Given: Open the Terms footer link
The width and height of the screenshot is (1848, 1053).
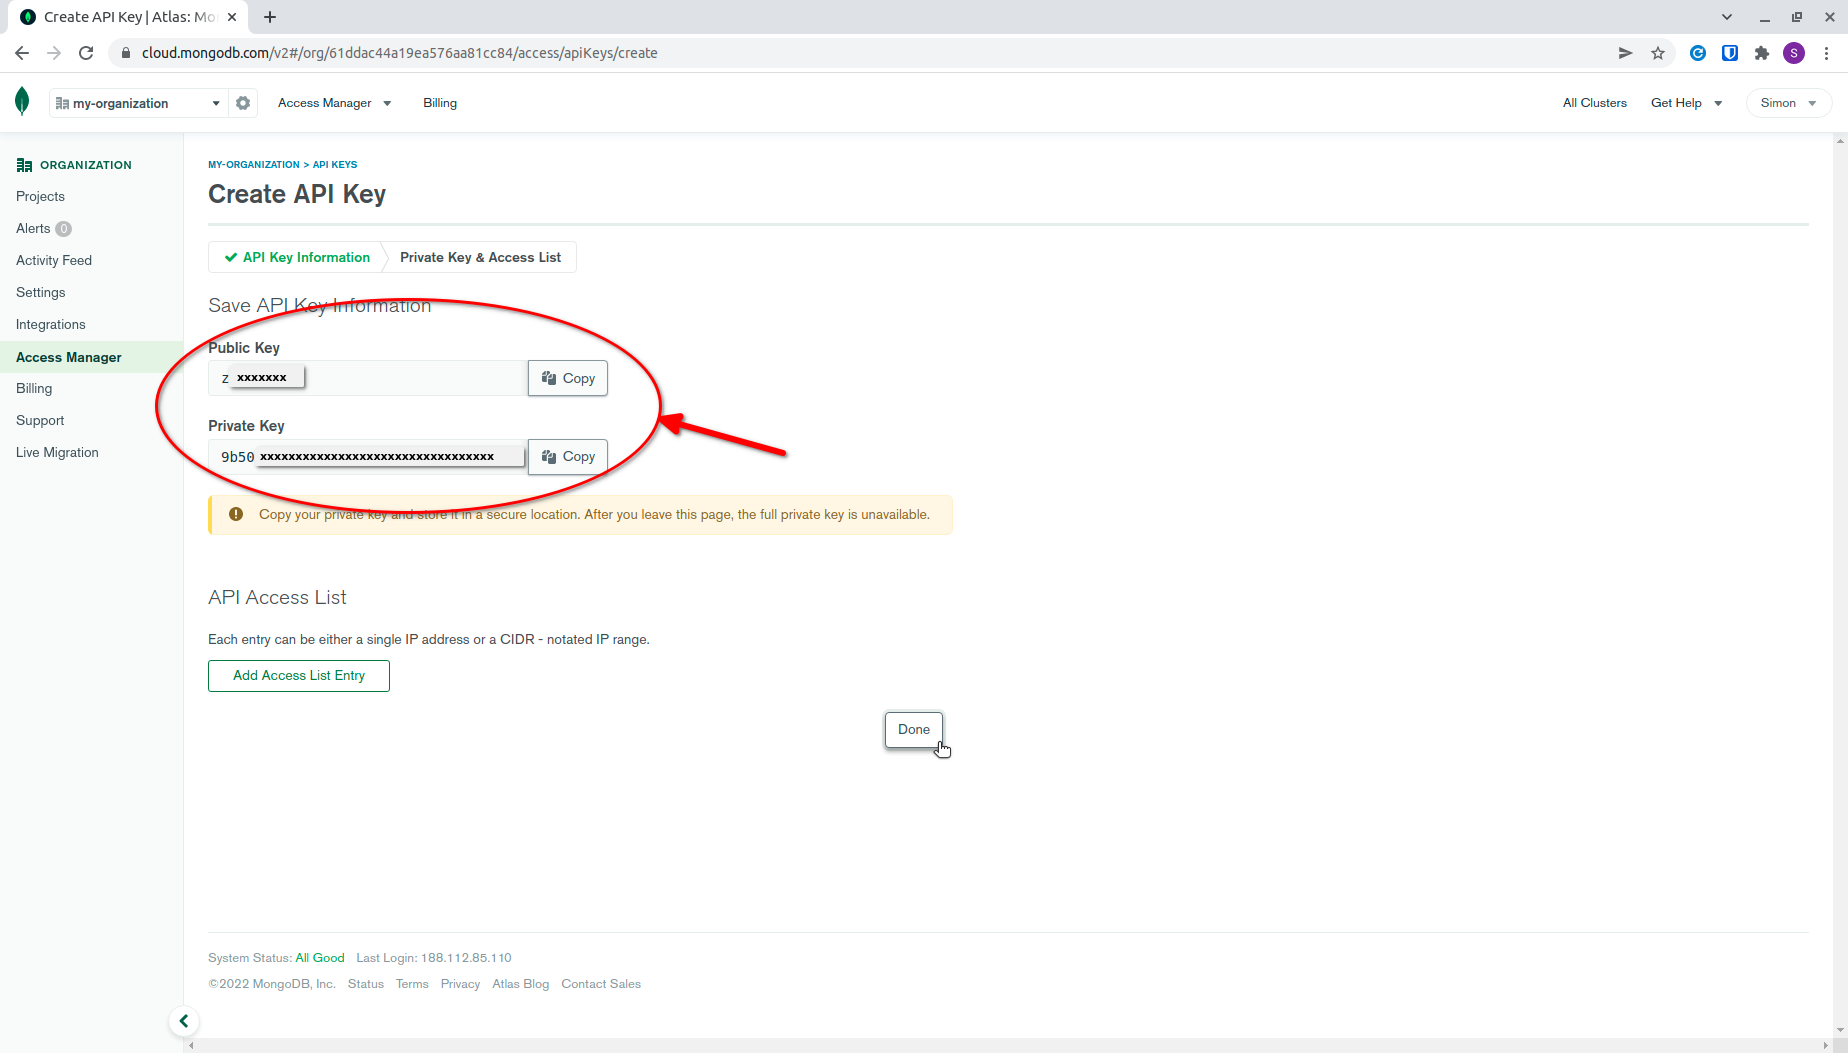Looking at the screenshot, I should pyautogui.click(x=412, y=984).
